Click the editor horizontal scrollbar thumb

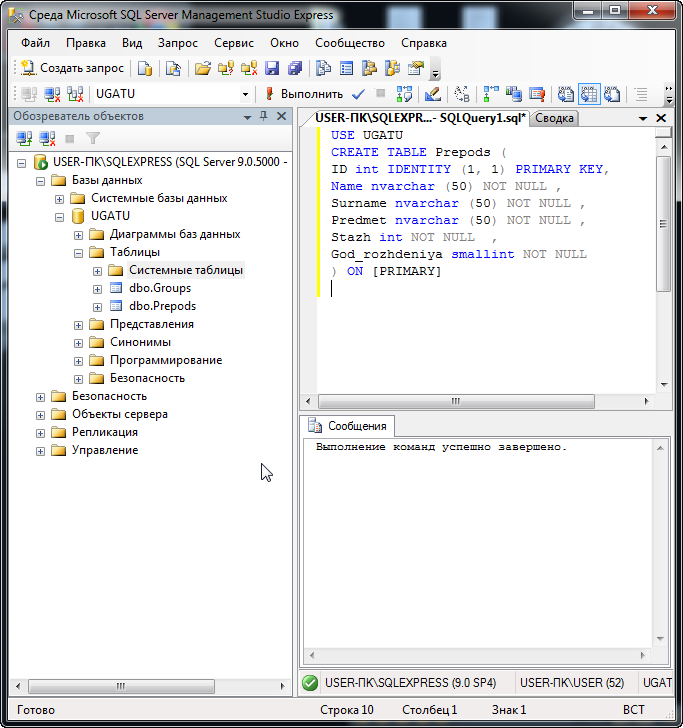456,401
